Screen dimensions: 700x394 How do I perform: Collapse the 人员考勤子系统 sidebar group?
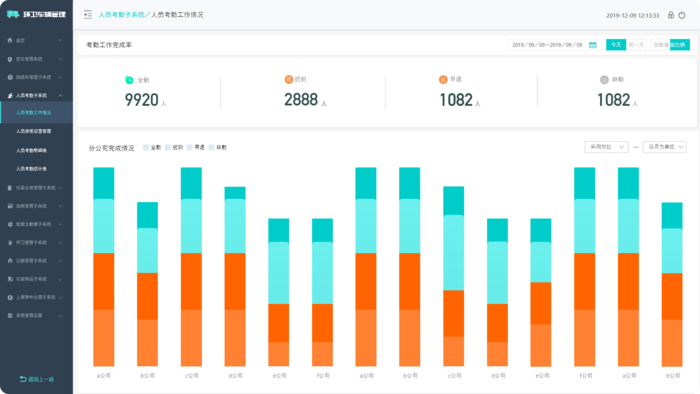(x=36, y=95)
